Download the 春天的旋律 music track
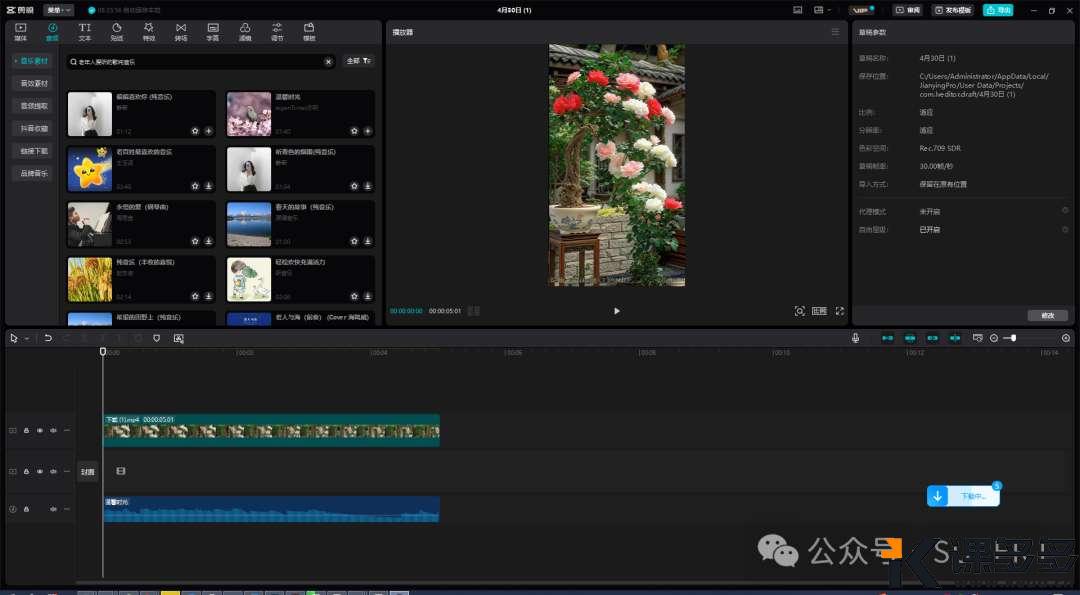 coord(368,241)
